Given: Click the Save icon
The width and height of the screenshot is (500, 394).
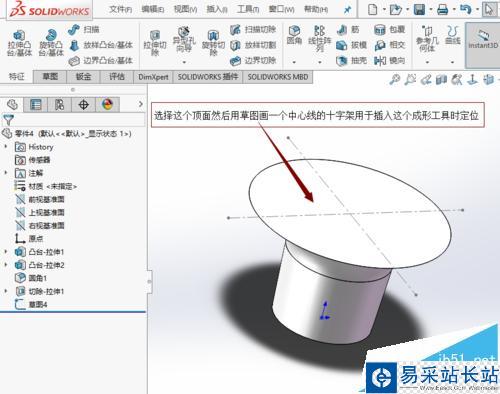Looking at the screenshot, I should tap(419, 10).
